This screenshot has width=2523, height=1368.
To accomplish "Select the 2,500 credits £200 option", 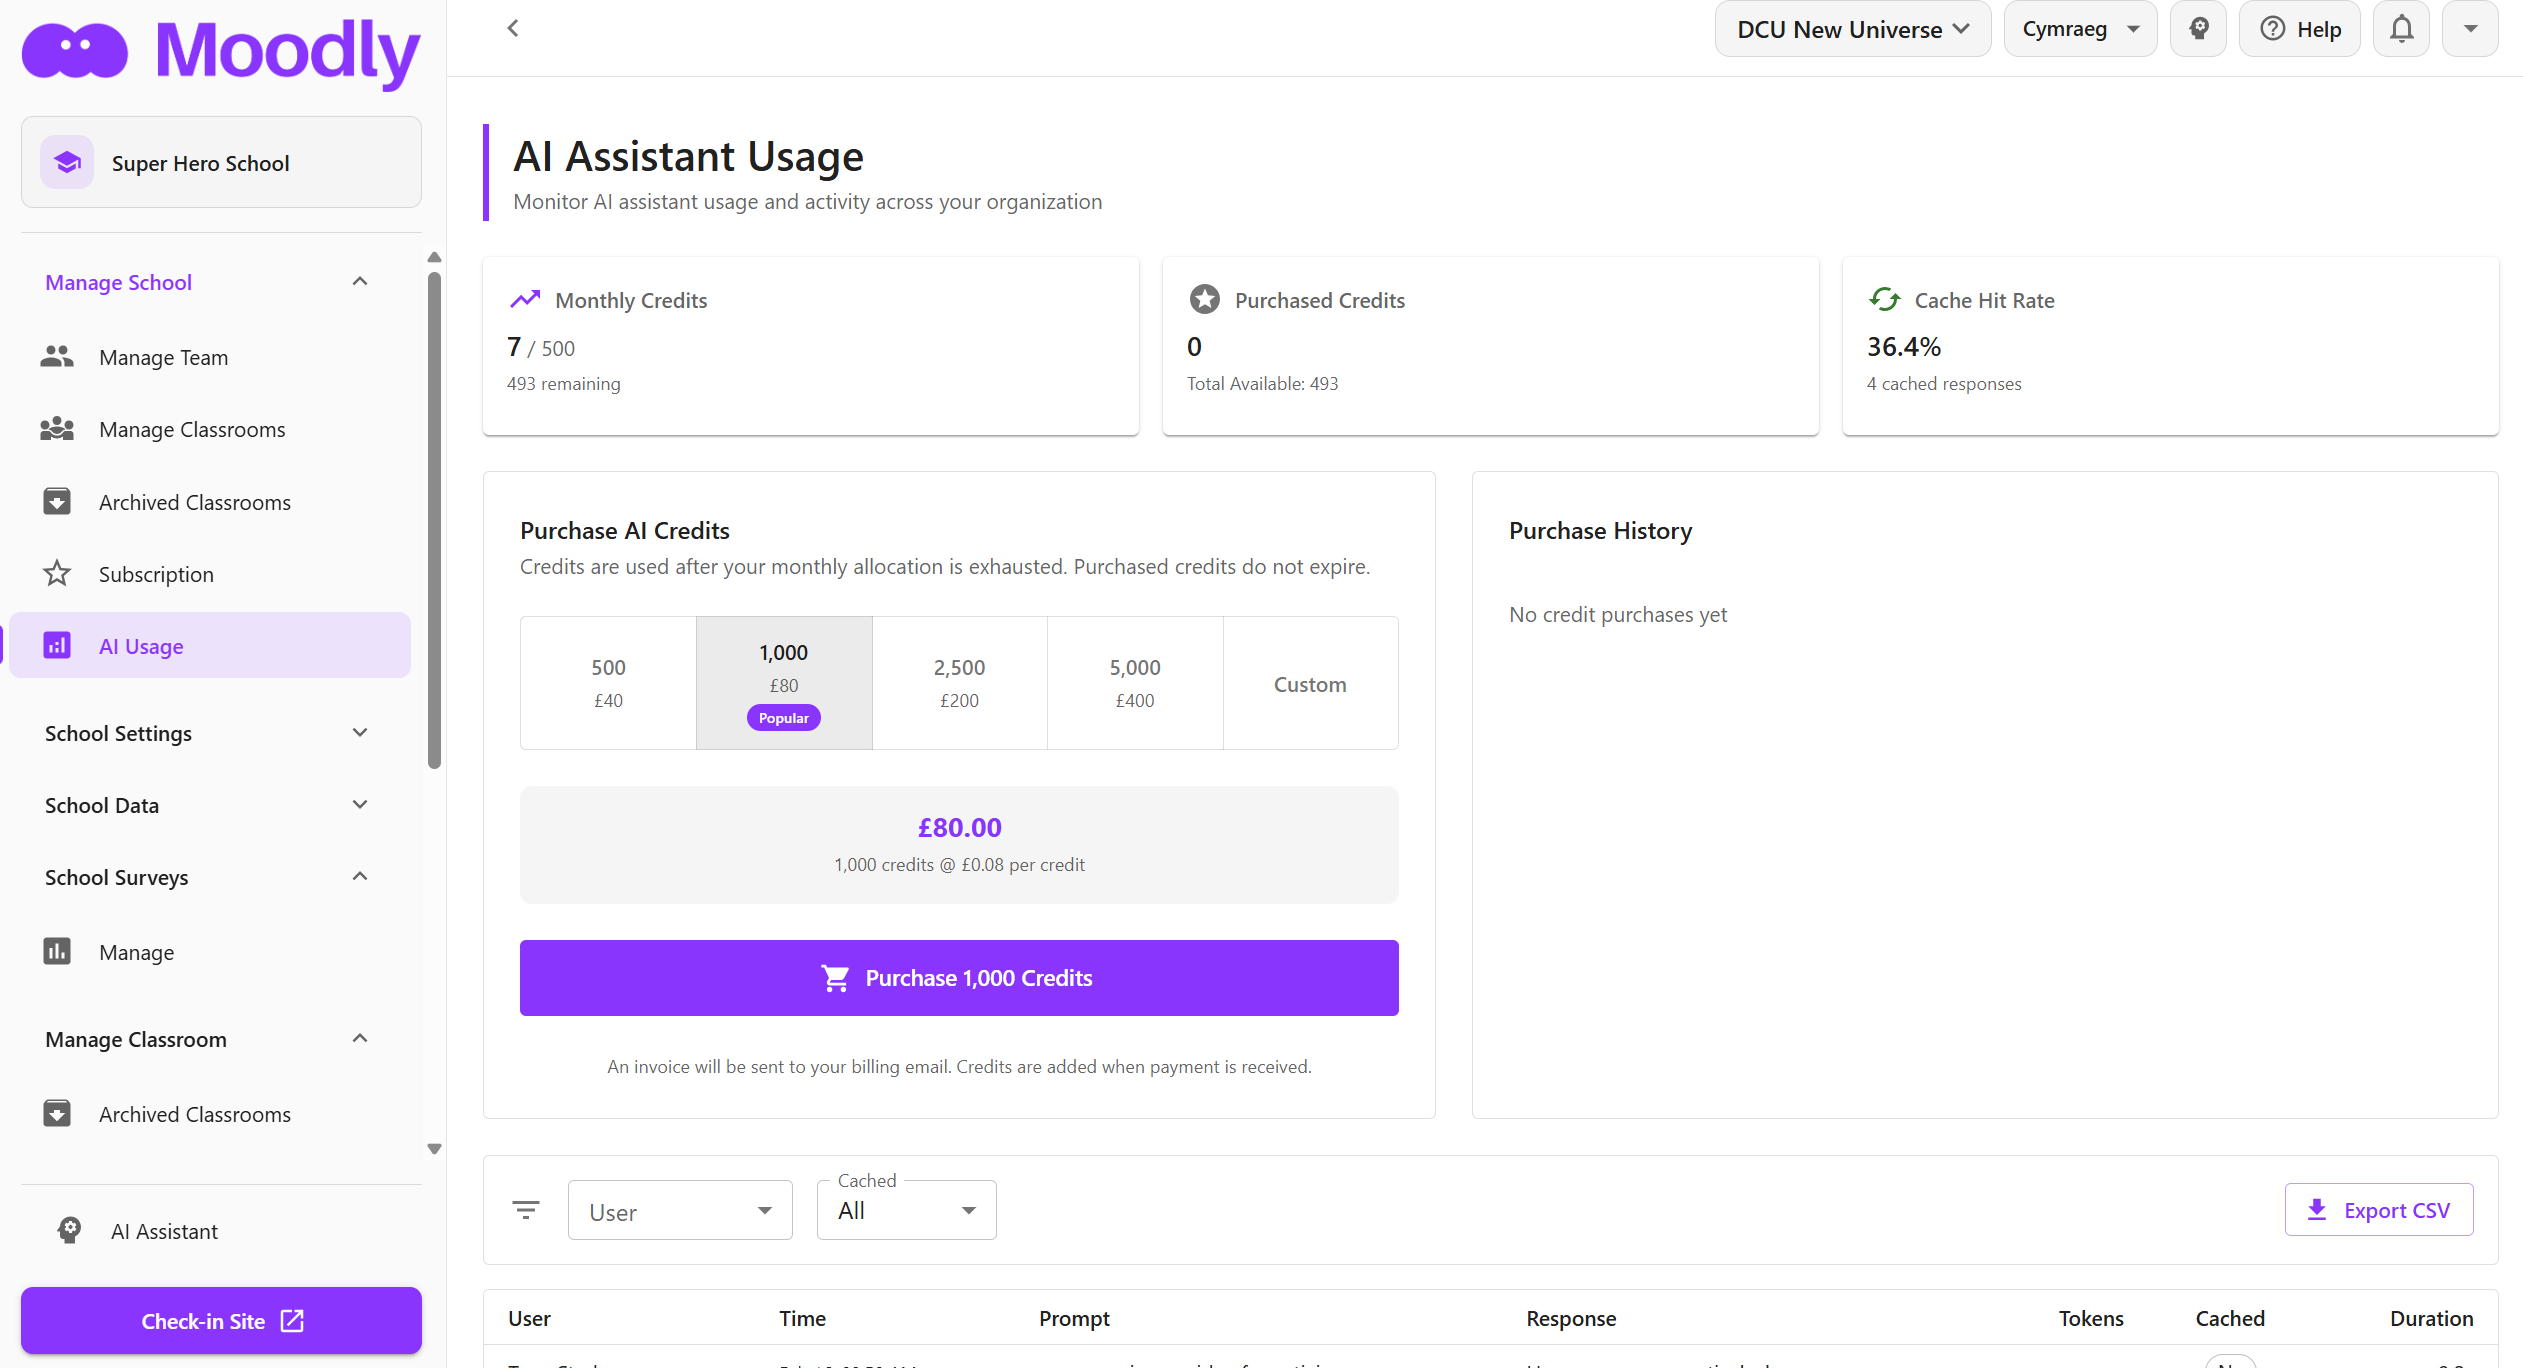I will 959,683.
